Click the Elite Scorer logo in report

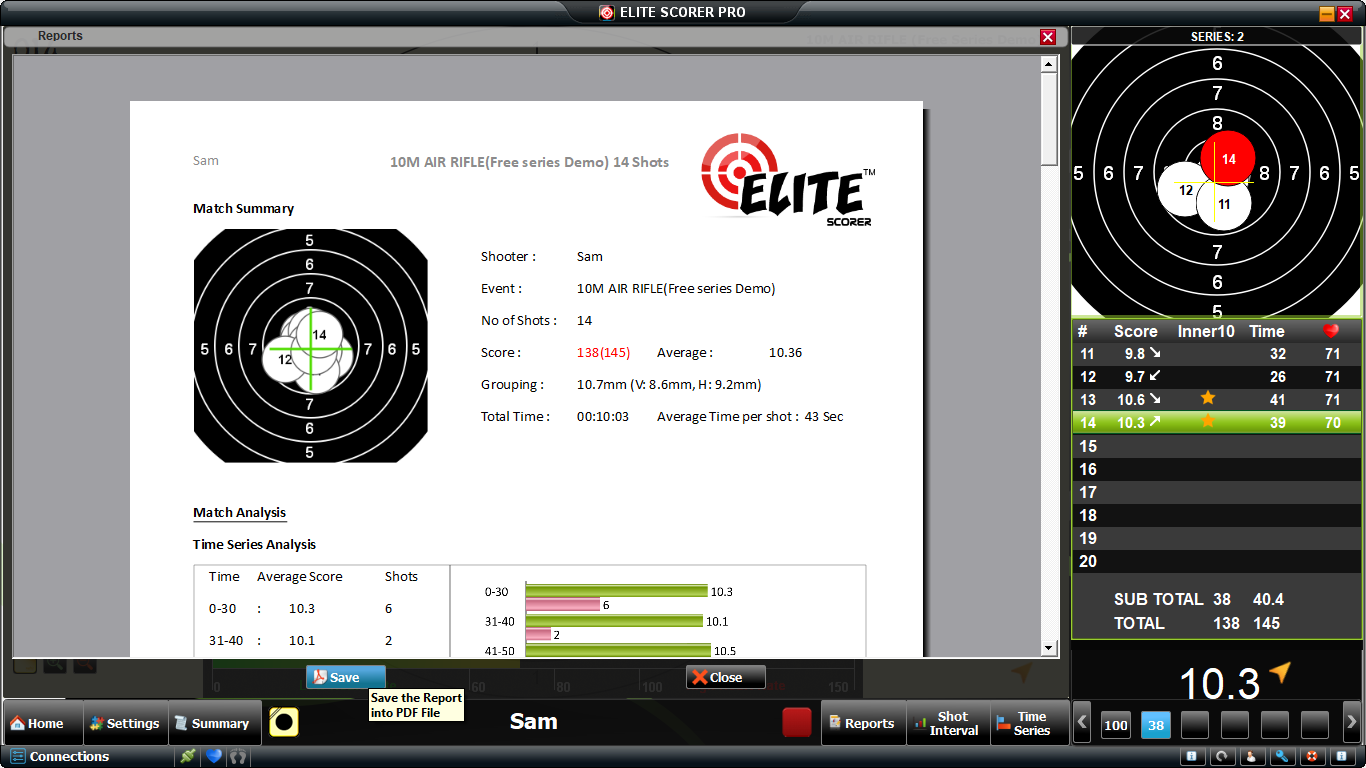(x=788, y=180)
